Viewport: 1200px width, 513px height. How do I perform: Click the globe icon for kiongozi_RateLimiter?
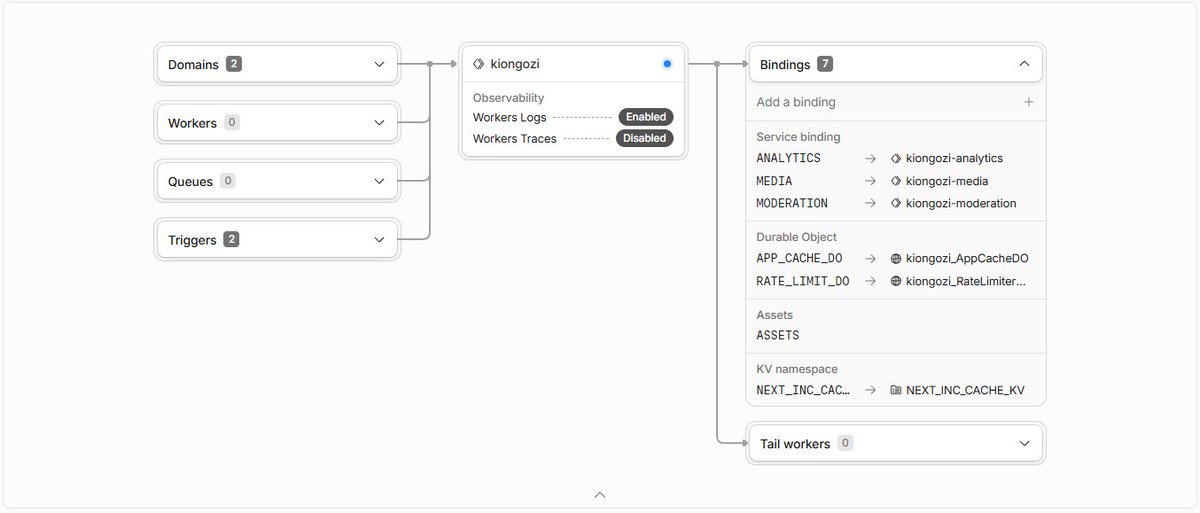pos(896,281)
